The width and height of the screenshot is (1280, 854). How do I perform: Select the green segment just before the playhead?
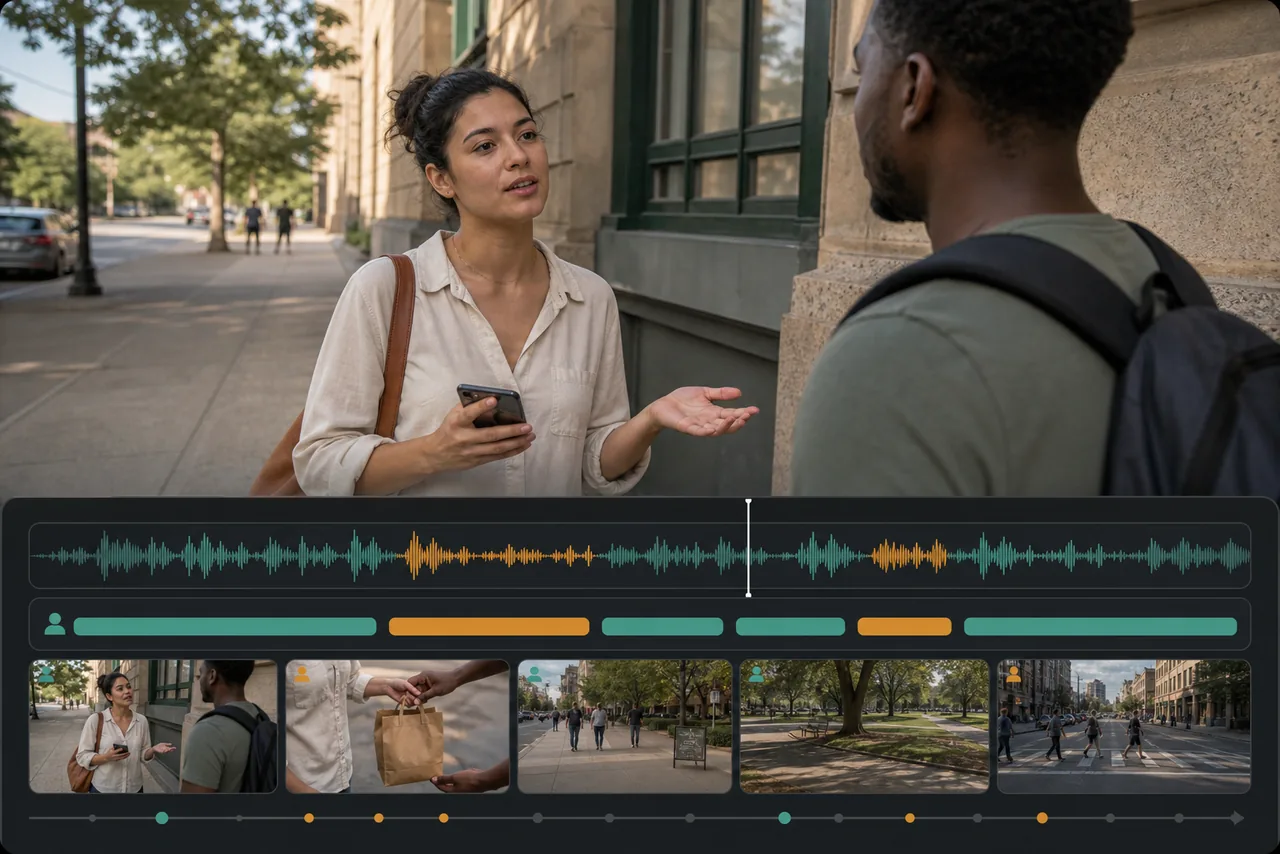[662, 627]
